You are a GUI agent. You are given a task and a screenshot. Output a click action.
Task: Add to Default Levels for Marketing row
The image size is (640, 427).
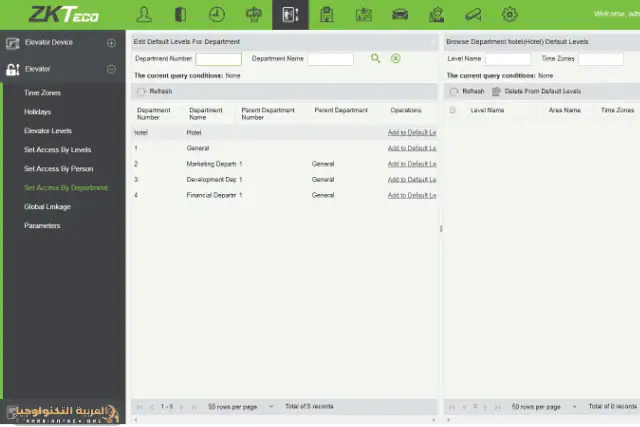pyautogui.click(x=412, y=164)
